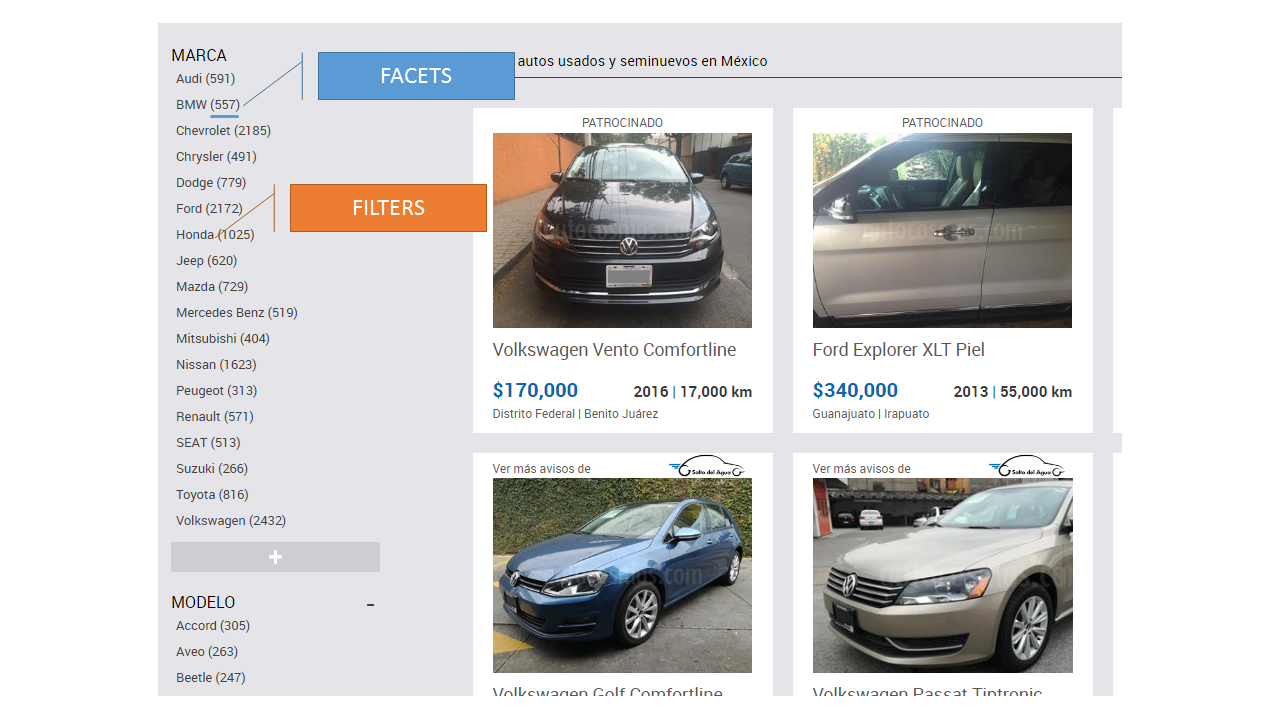Click 'Distrito Federal | Benito Juárez' location
Viewport: 1280px width, 720px height.
click(575, 414)
